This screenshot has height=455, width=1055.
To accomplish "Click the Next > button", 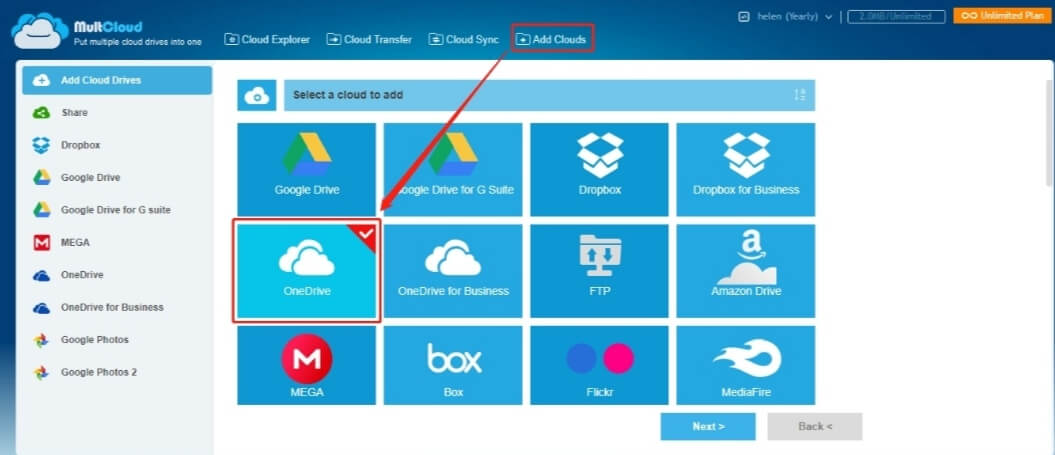I will [x=708, y=426].
